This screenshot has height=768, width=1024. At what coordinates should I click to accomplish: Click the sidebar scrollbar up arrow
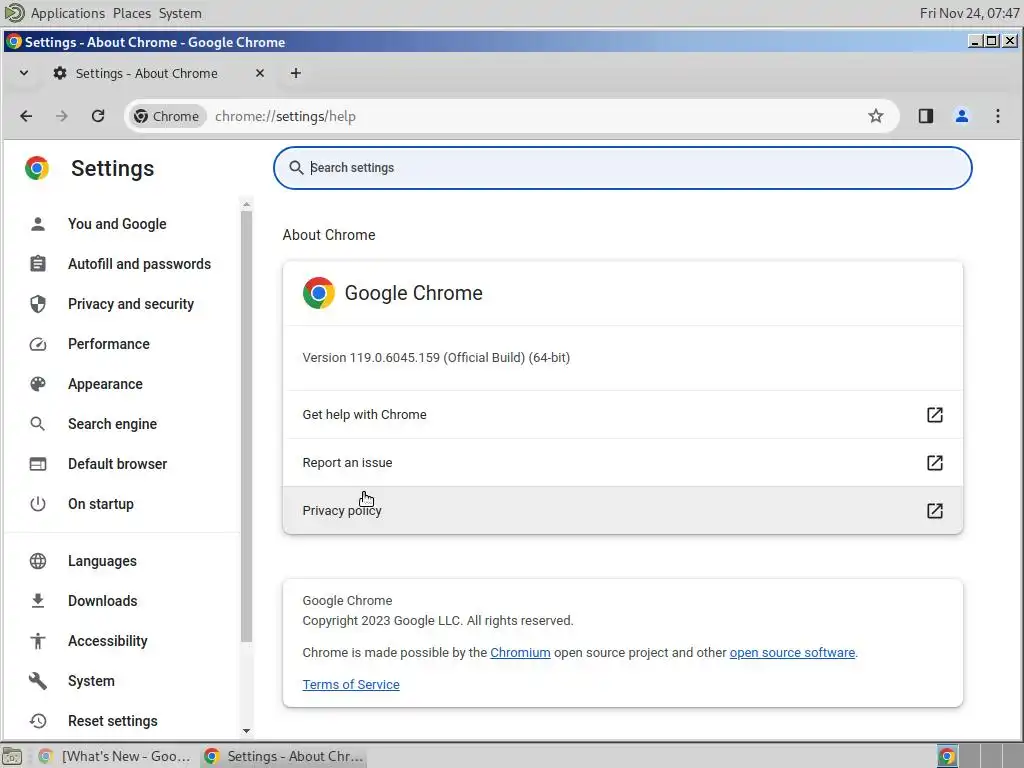point(246,205)
